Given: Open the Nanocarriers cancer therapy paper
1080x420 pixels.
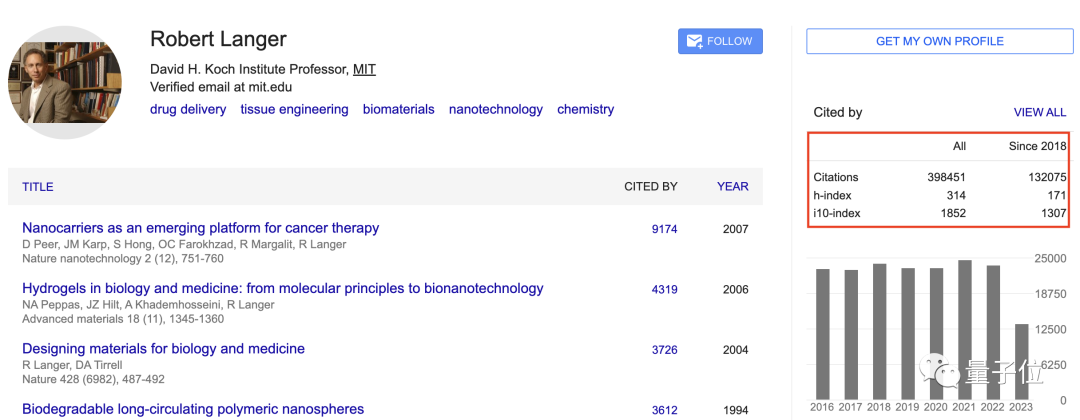Looking at the screenshot, I should coord(200,228).
